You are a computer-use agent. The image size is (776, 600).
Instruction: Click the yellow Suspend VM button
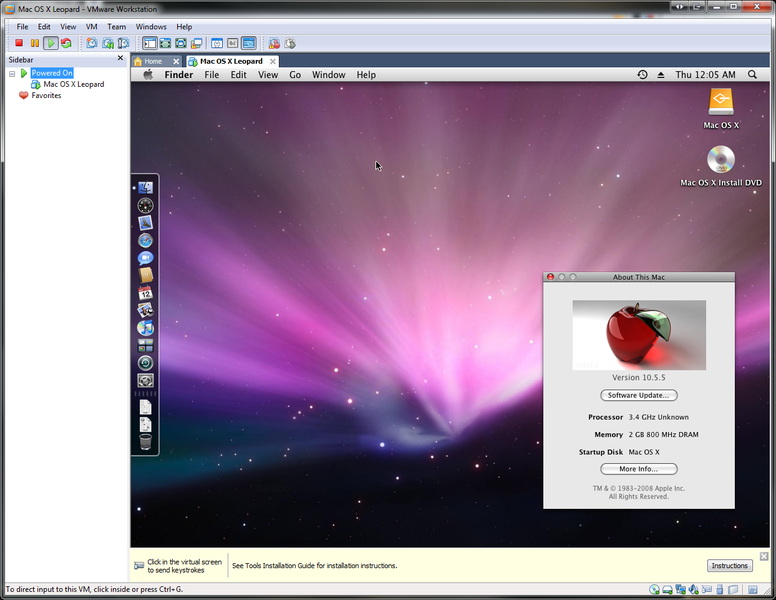click(35, 43)
